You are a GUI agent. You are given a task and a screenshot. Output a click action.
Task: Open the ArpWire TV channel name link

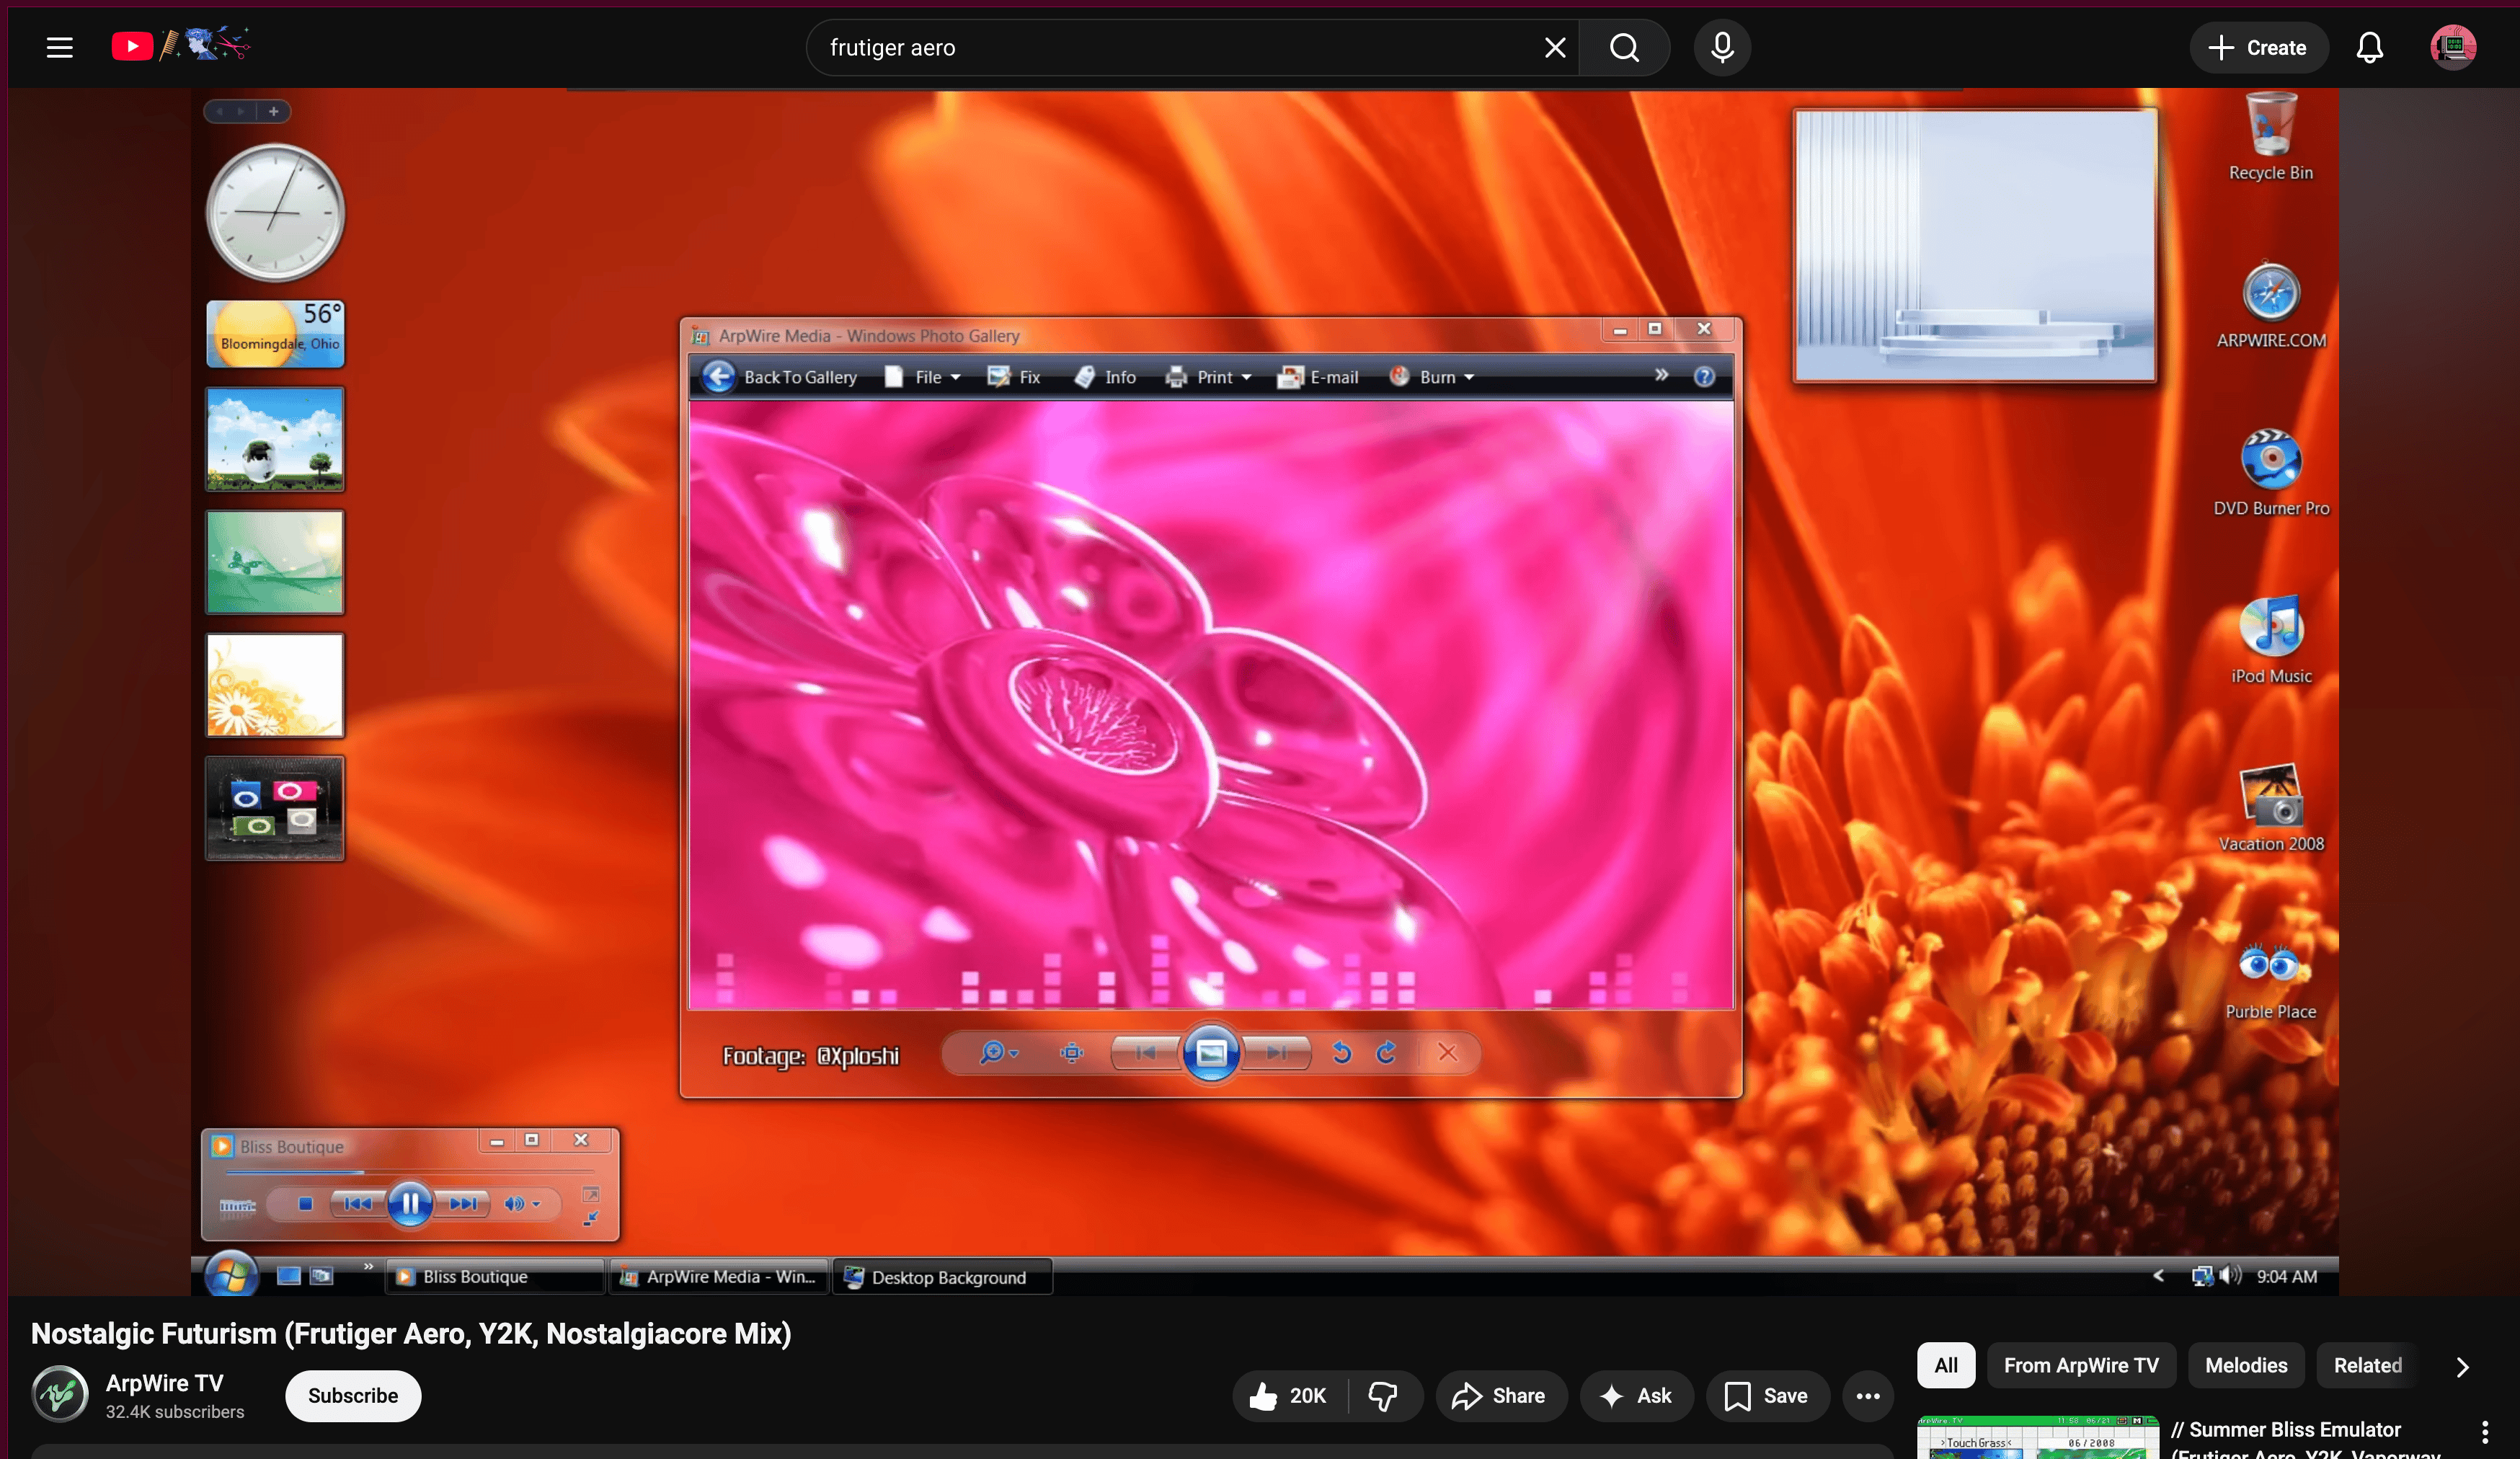(165, 1382)
